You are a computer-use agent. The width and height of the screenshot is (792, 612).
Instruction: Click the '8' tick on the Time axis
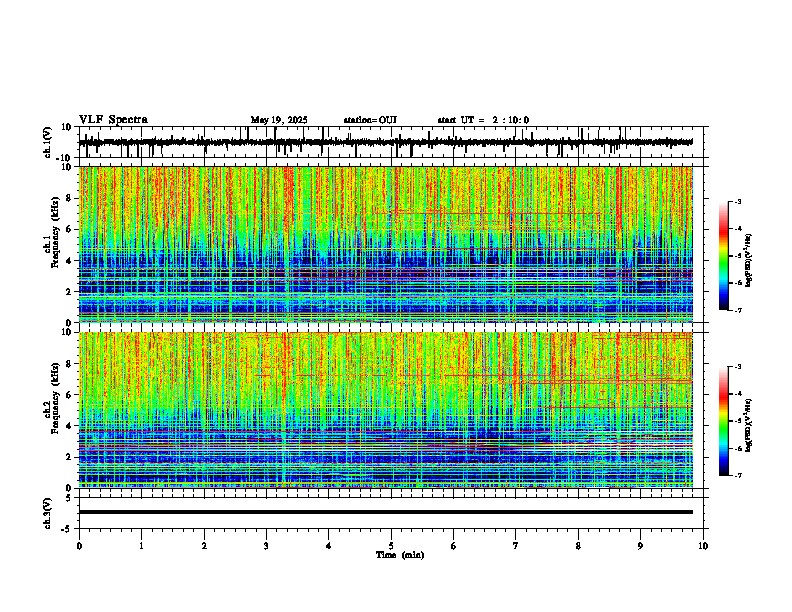[578, 546]
